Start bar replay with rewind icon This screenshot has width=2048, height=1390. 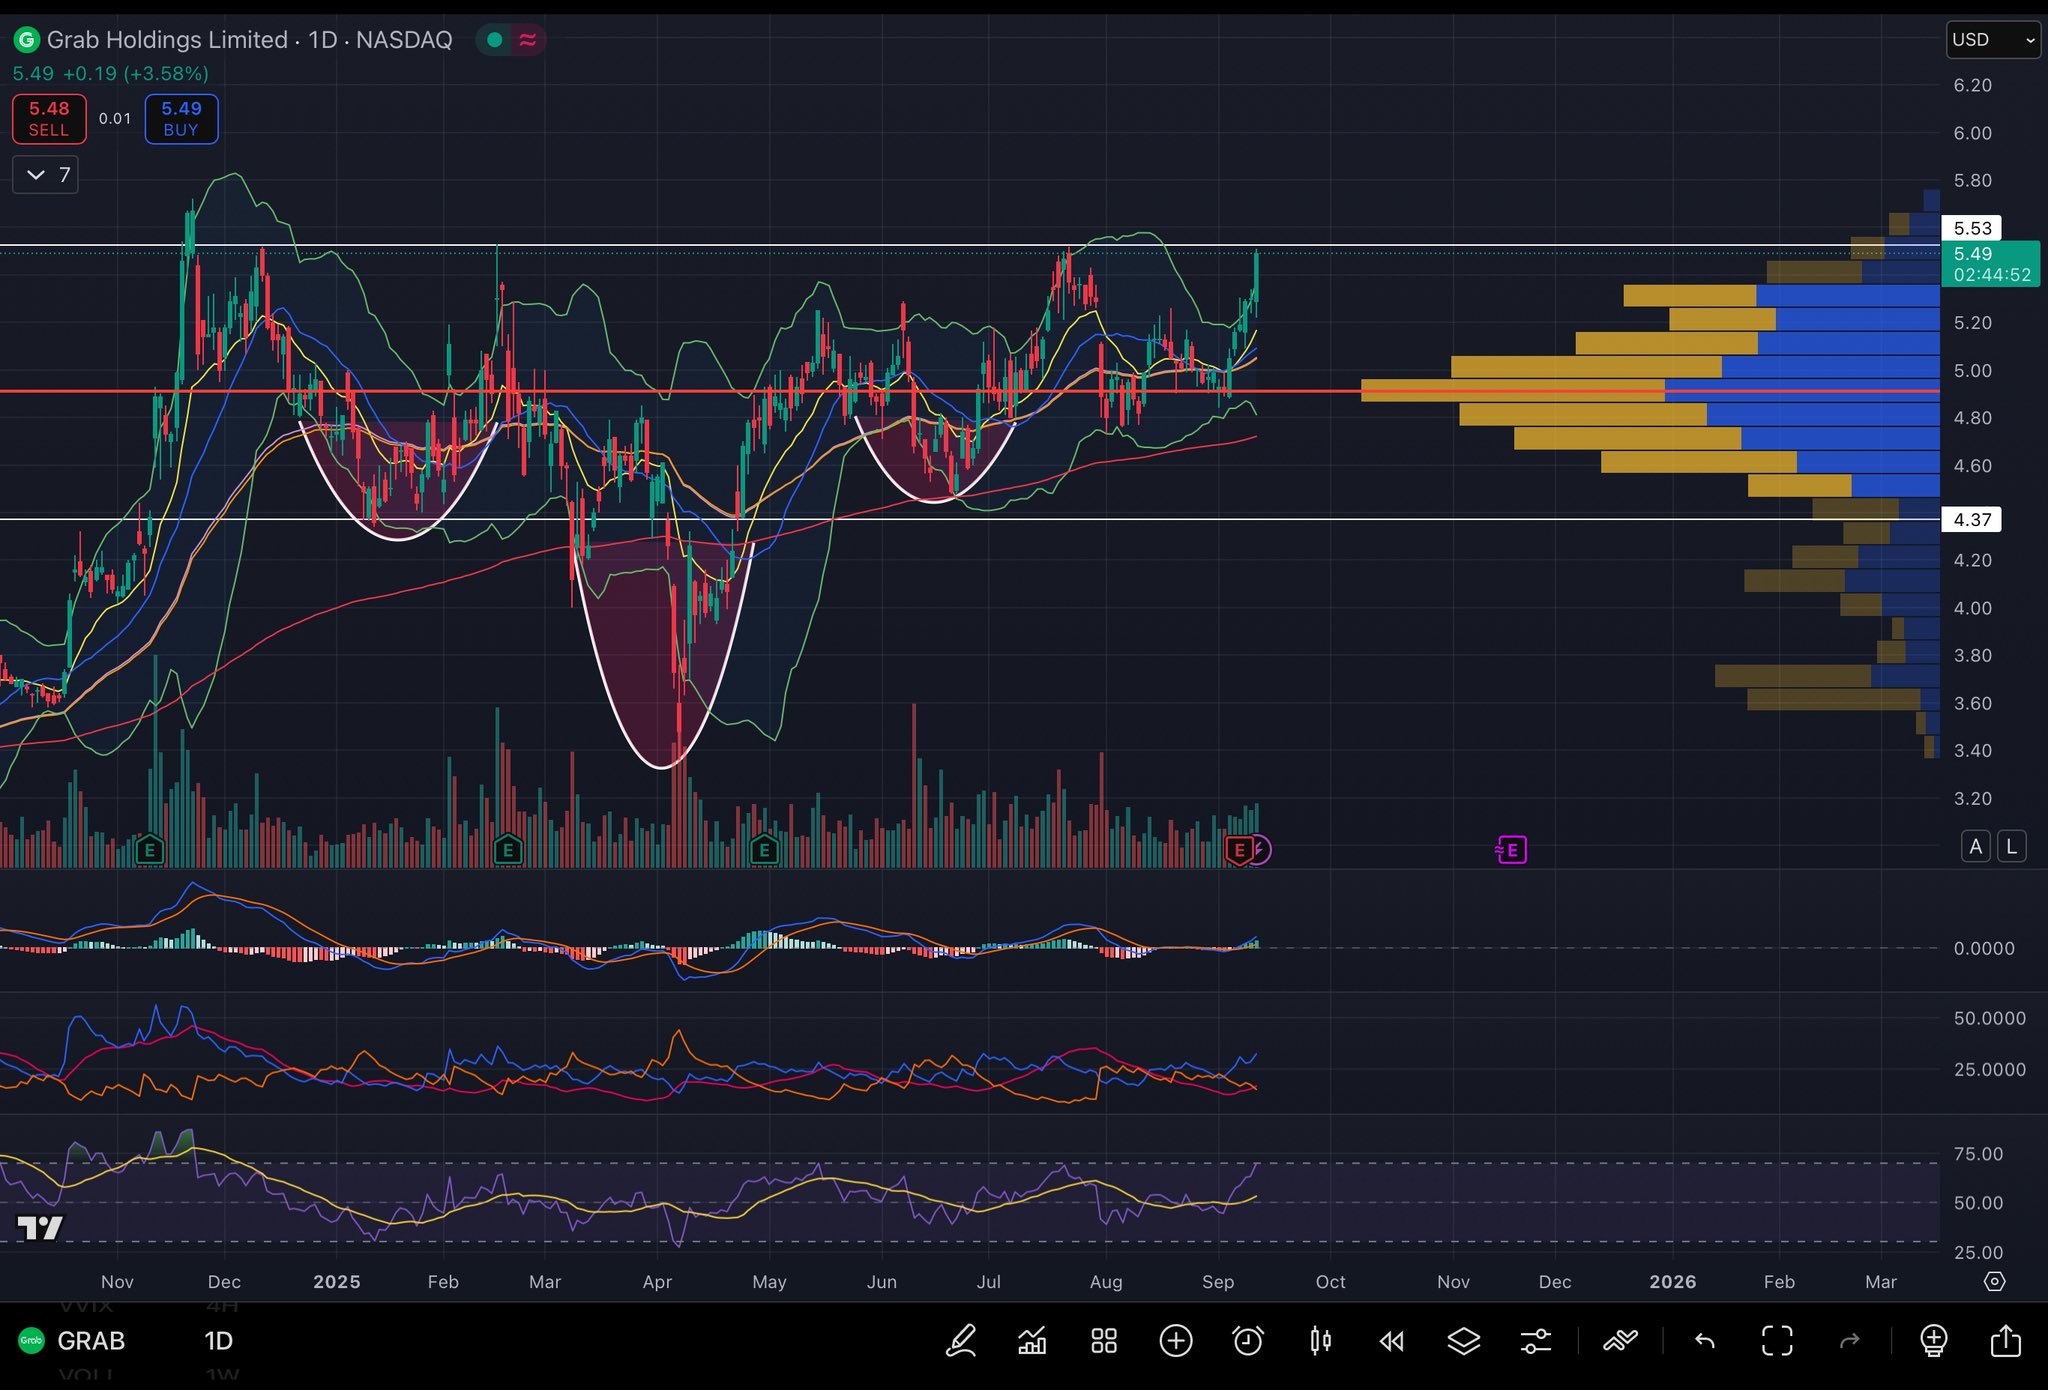click(x=1392, y=1341)
